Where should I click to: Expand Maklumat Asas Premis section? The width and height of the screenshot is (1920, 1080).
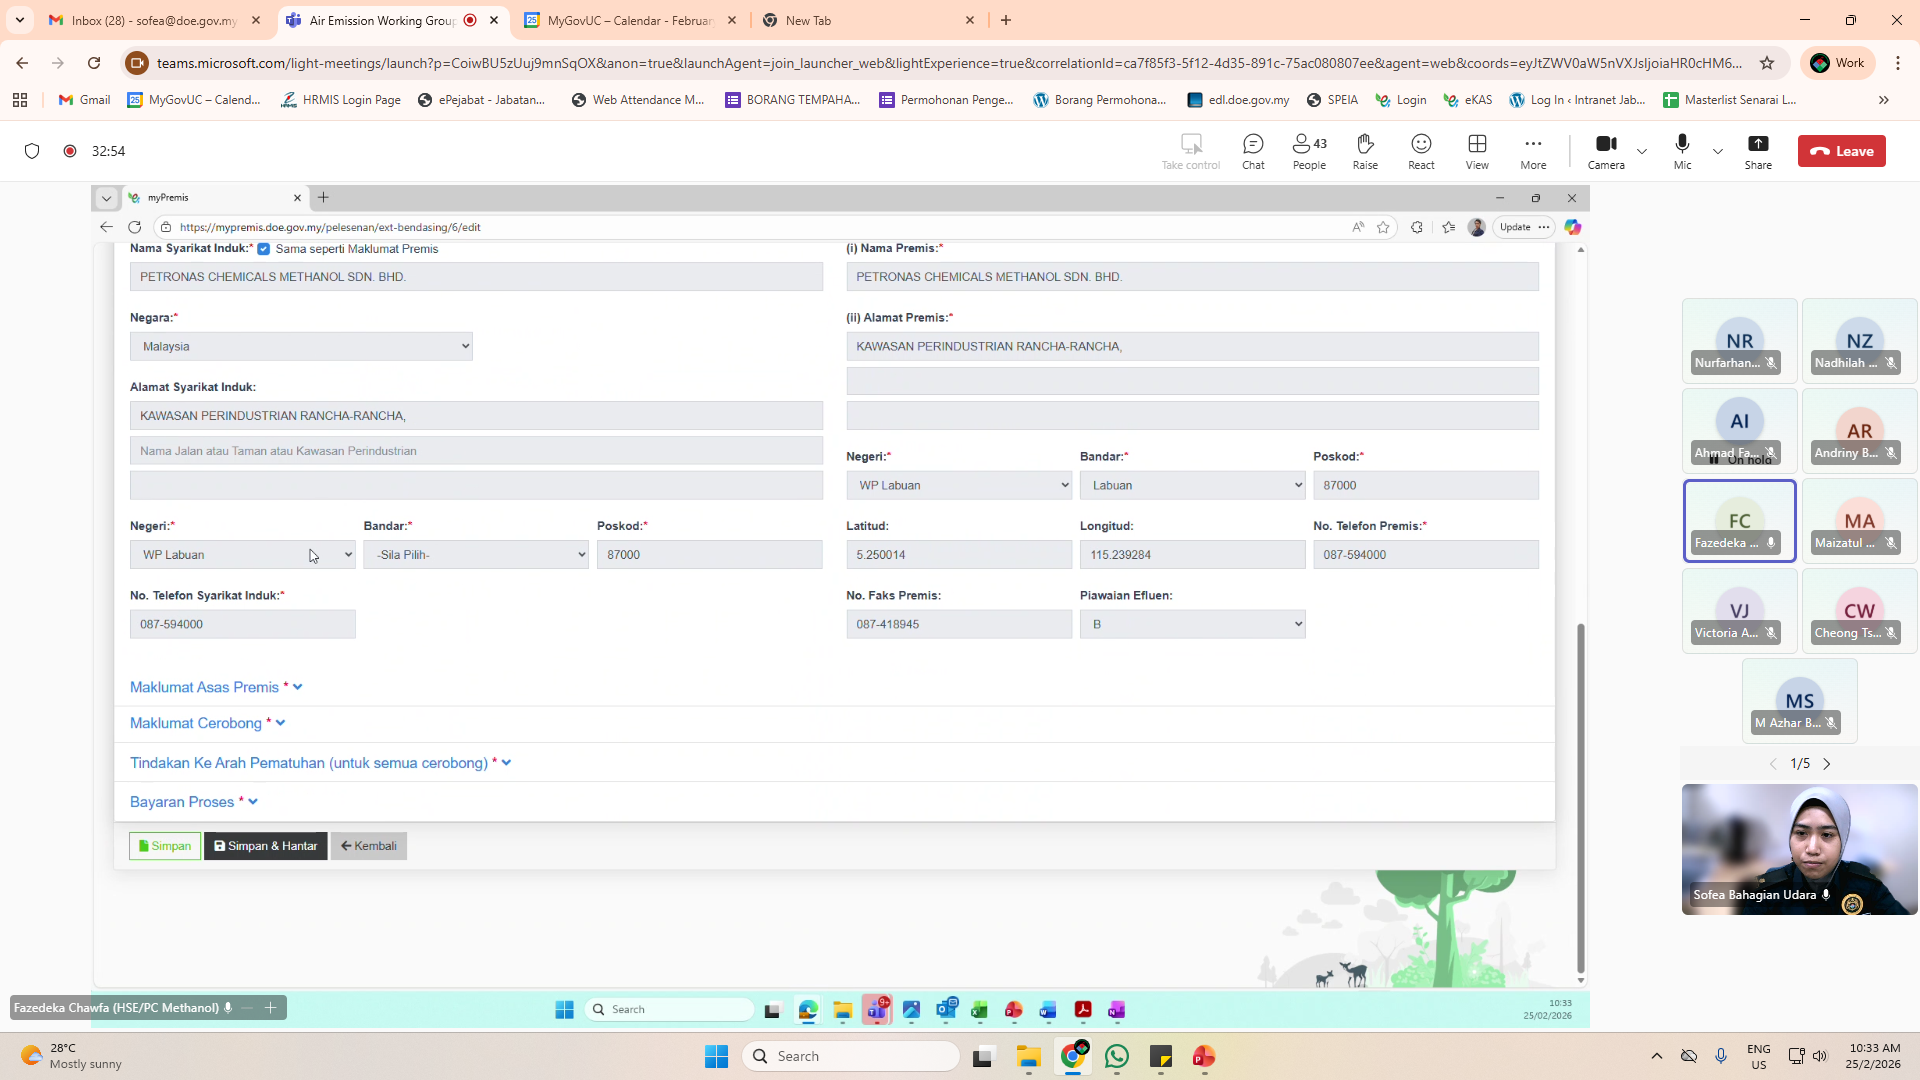click(x=216, y=687)
